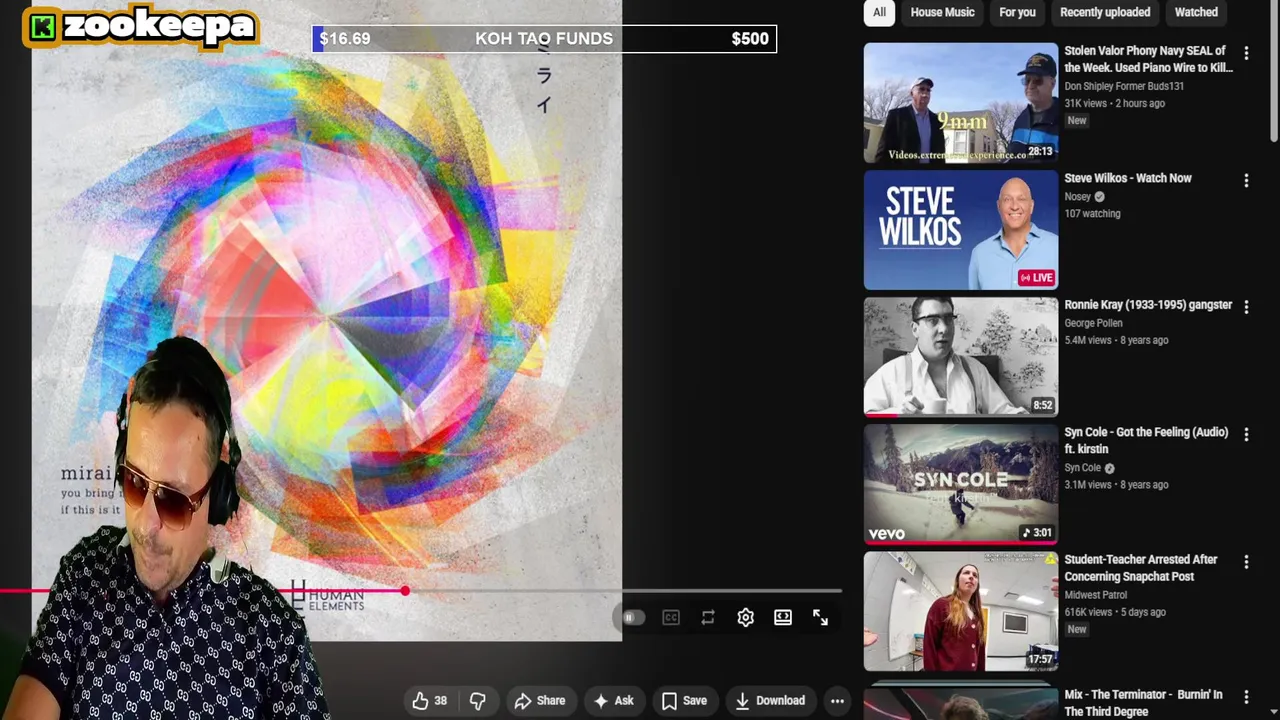Open 'Mix - The Terminator - Burnin' In' title
Screen dimensions: 1280x720
pos(1143,702)
